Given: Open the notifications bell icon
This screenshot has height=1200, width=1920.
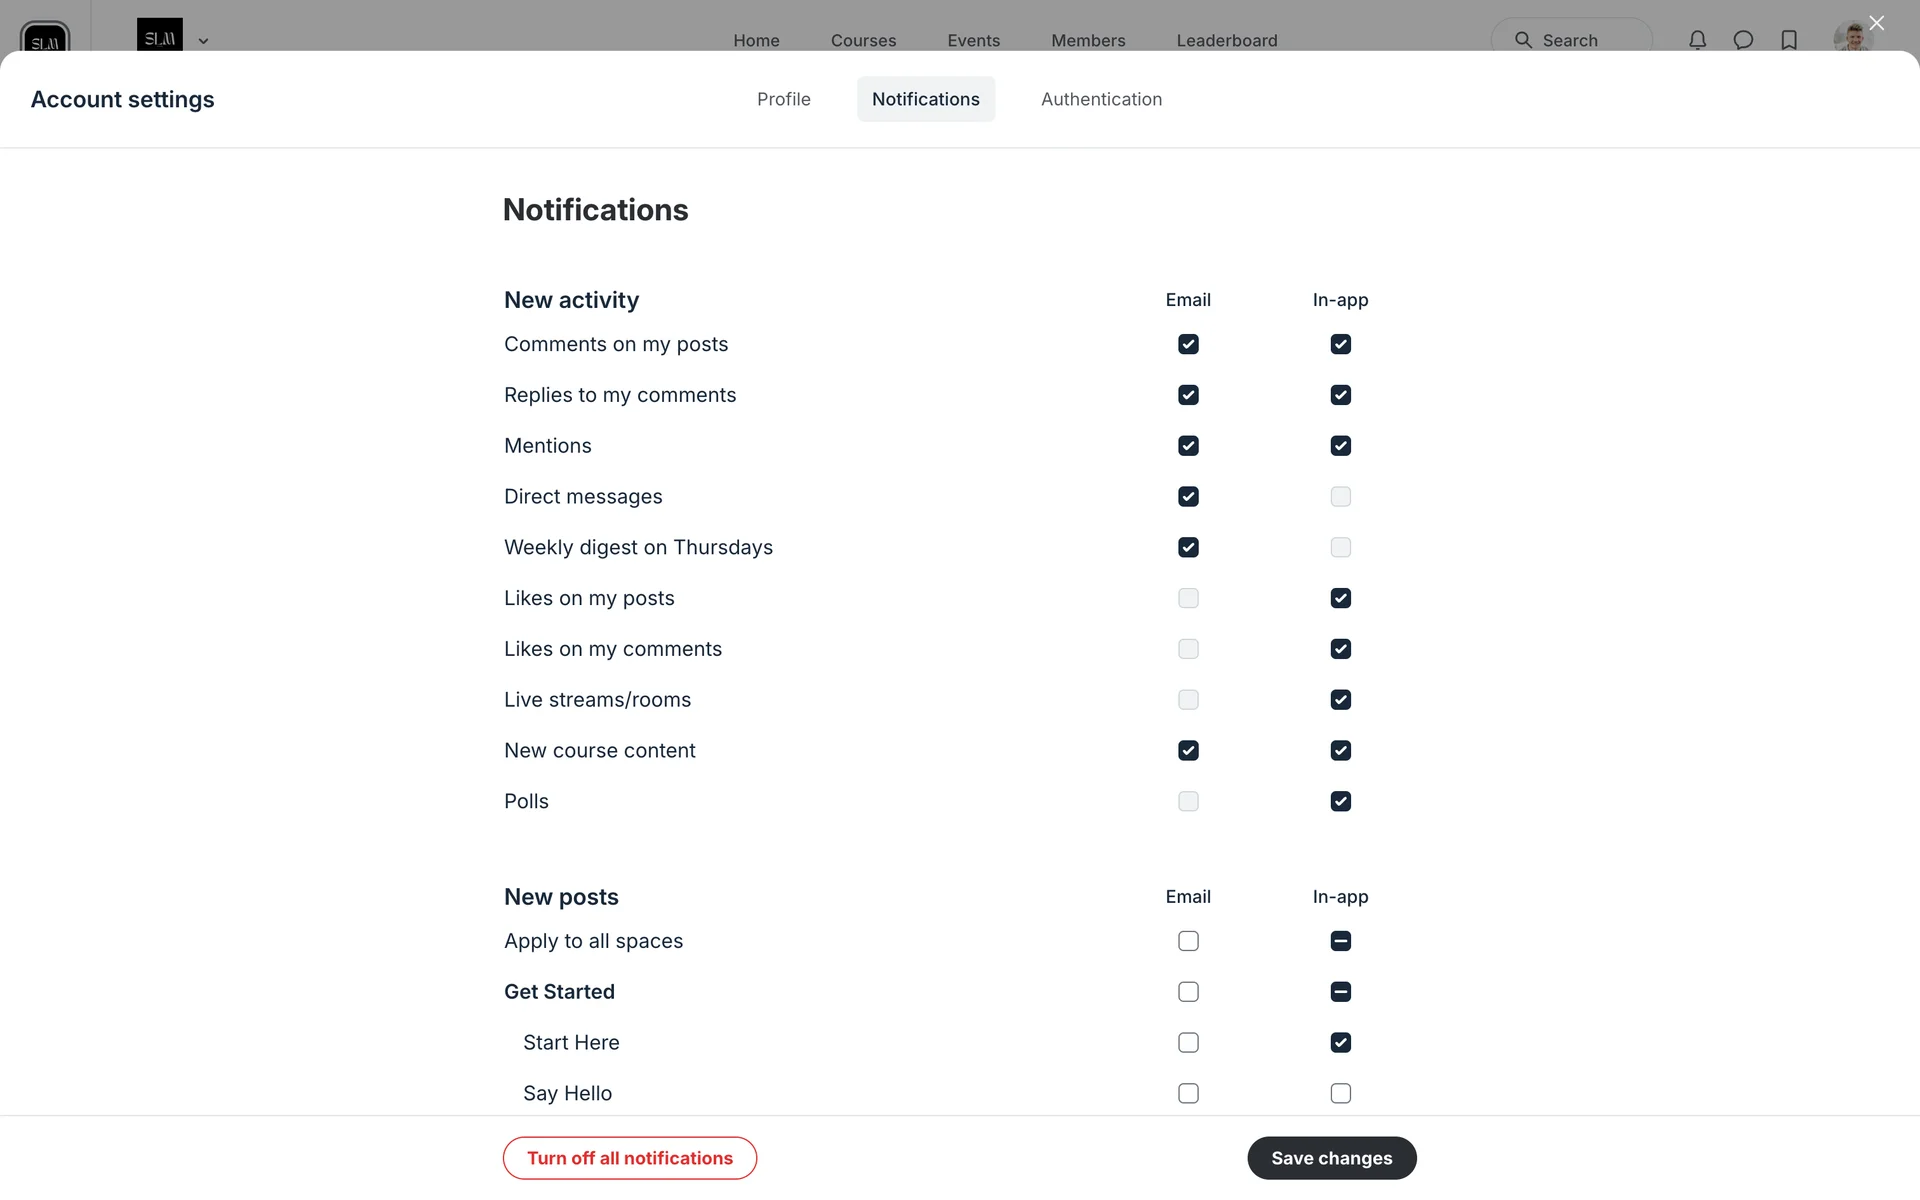Looking at the screenshot, I should [x=1697, y=40].
